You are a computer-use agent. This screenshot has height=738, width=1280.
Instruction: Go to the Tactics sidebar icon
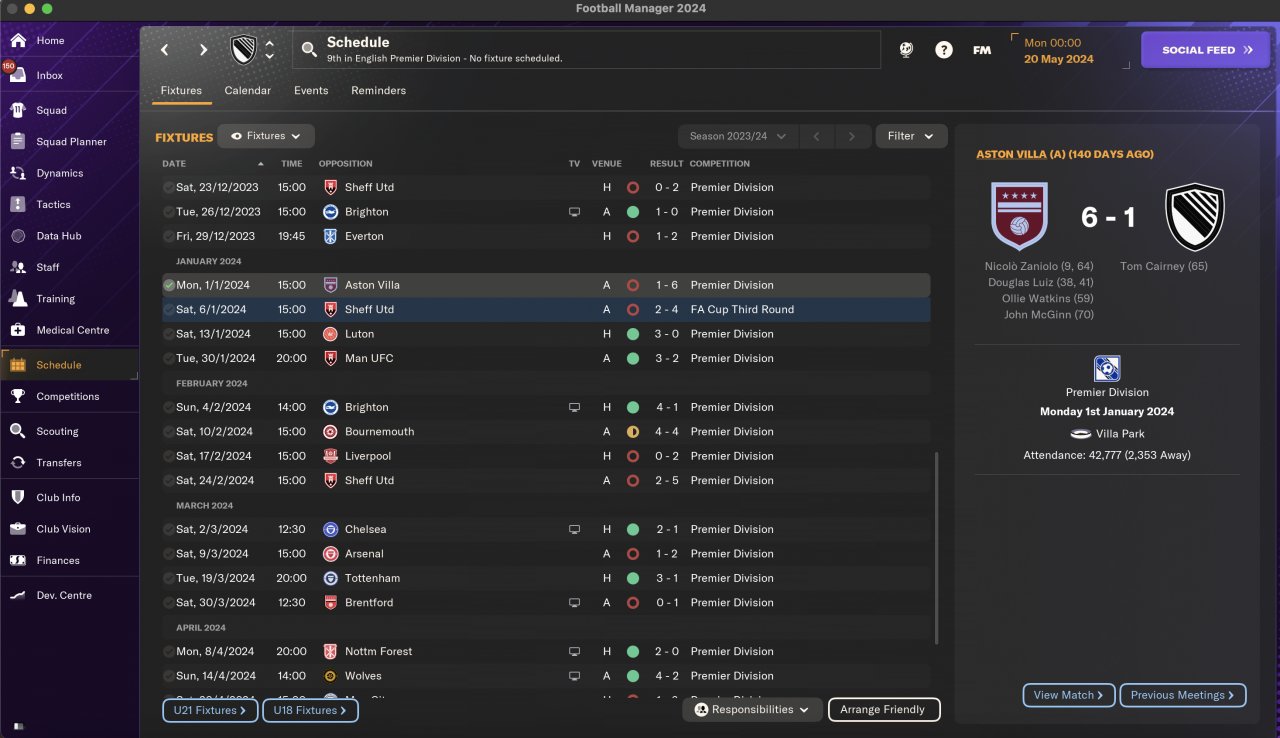click(x=18, y=204)
